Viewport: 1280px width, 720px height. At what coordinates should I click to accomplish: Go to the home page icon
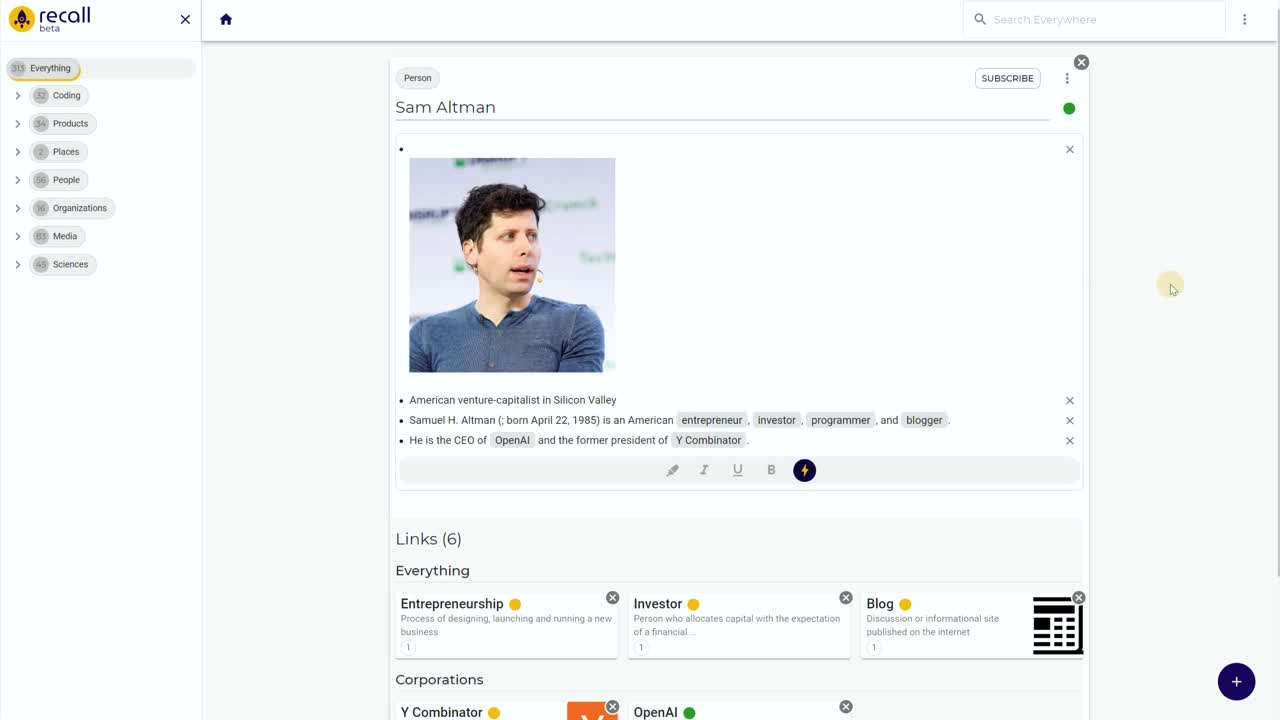pyautogui.click(x=226, y=19)
